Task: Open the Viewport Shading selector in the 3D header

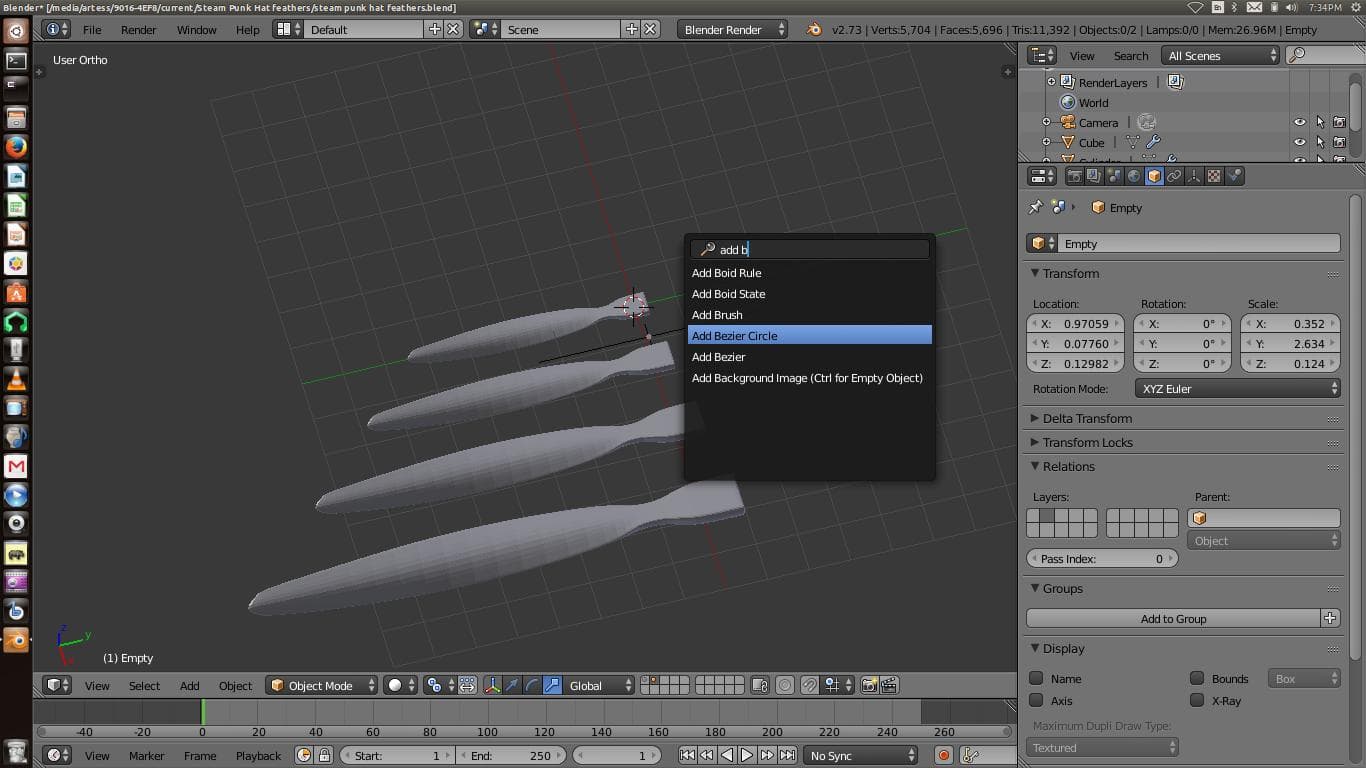Action: coord(394,685)
